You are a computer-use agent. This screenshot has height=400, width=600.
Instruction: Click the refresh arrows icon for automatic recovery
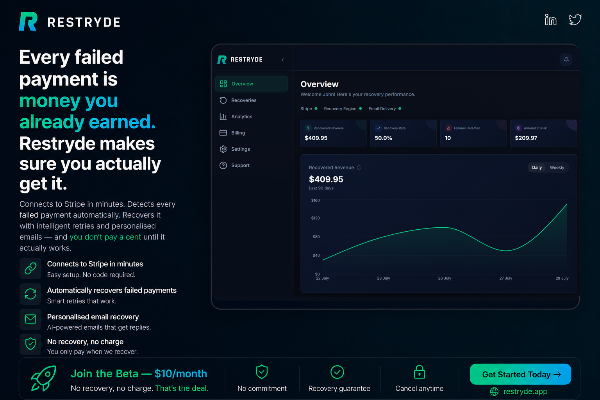pos(31,294)
